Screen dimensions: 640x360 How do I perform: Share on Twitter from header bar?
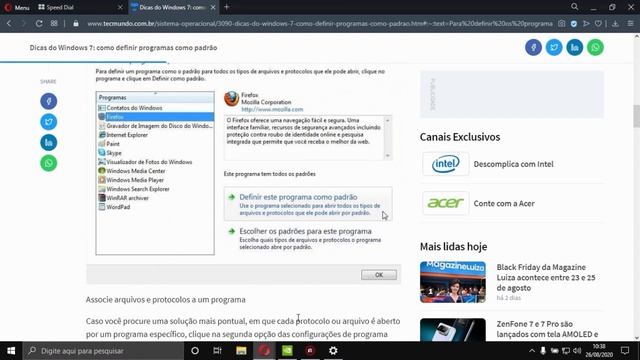click(x=554, y=47)
